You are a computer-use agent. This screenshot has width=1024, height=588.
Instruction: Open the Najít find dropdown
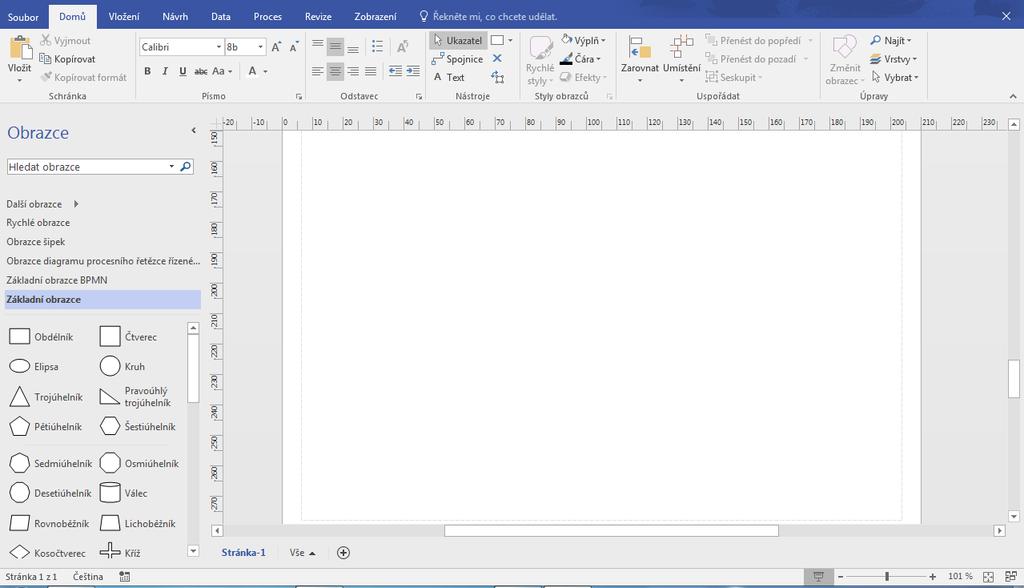pyautogui.click(x=891, y=40)
